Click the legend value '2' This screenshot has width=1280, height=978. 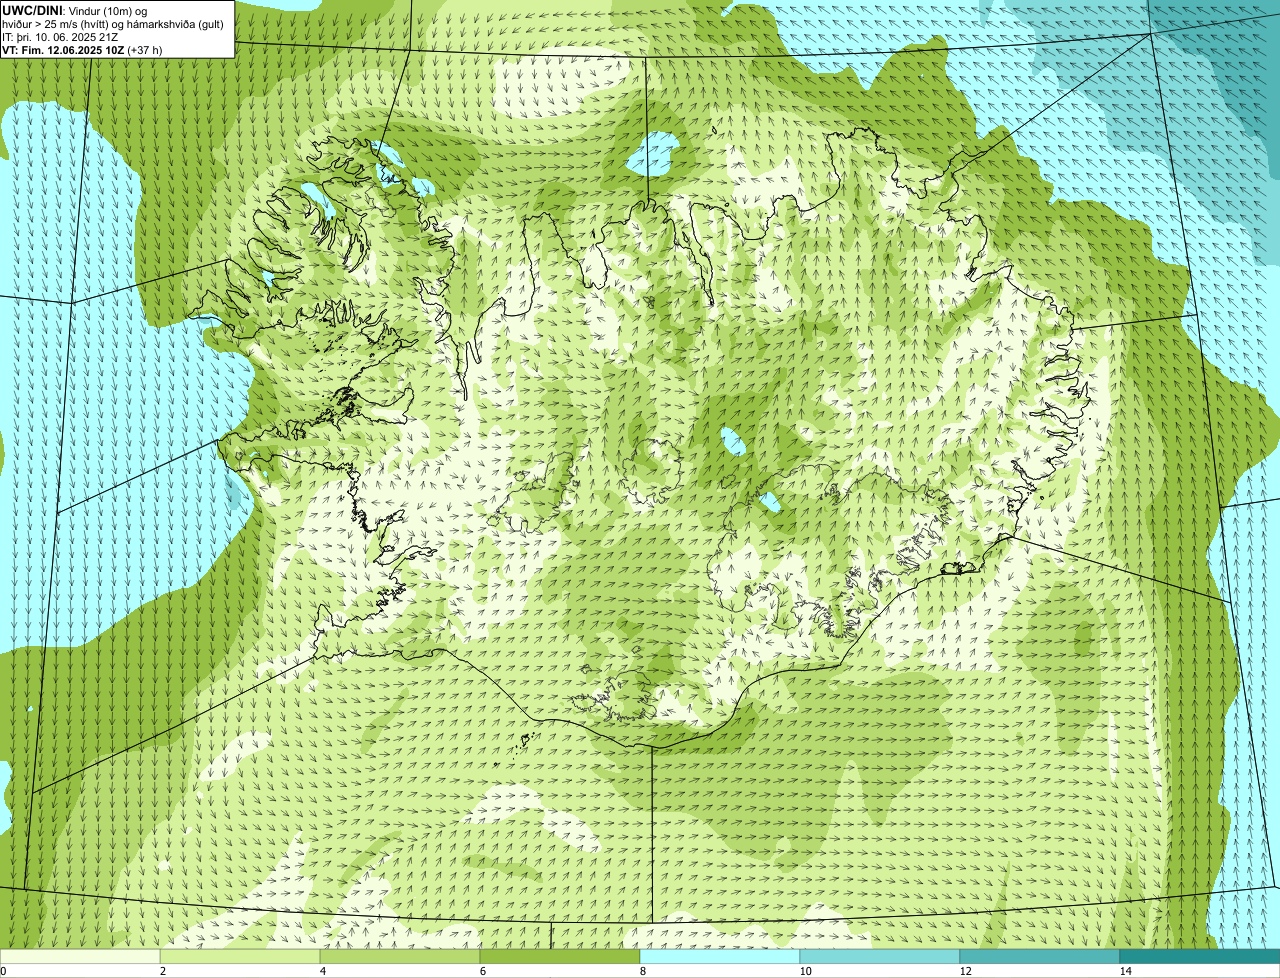[x=162, y=971]
